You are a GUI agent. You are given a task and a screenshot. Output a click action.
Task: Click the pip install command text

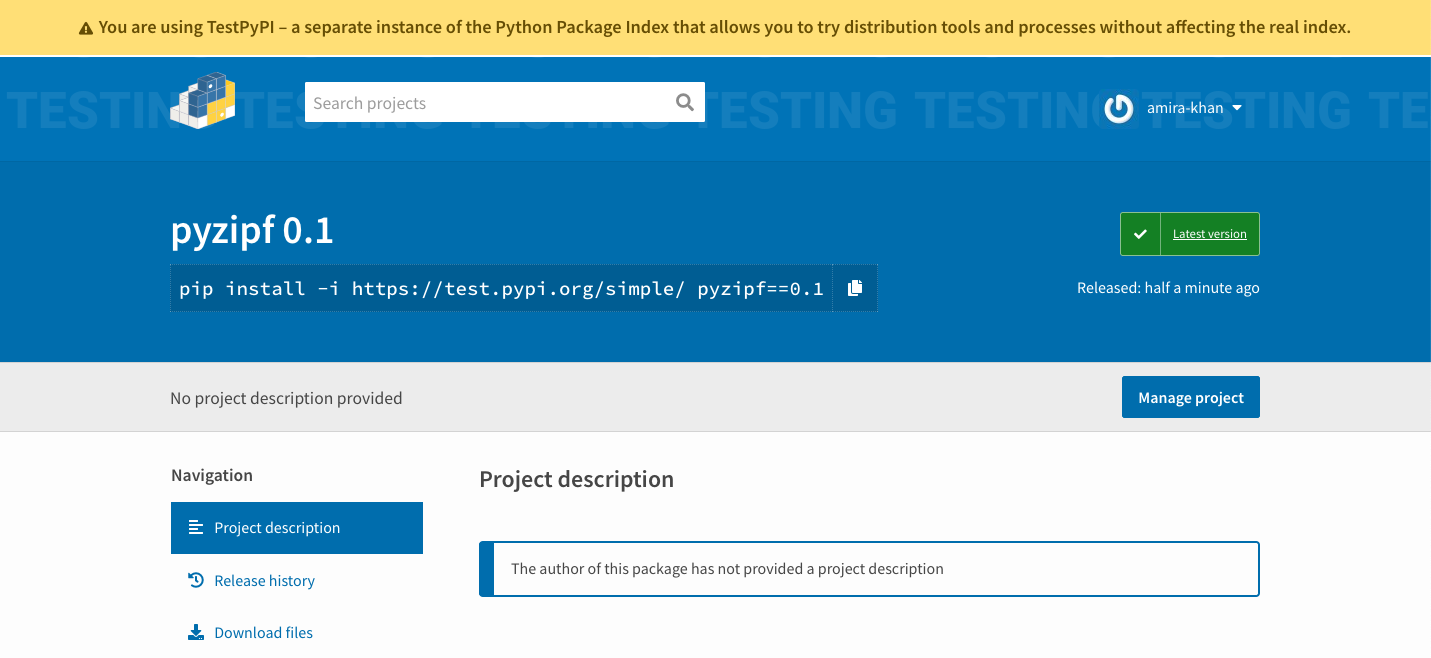click(x=502, y=288)
